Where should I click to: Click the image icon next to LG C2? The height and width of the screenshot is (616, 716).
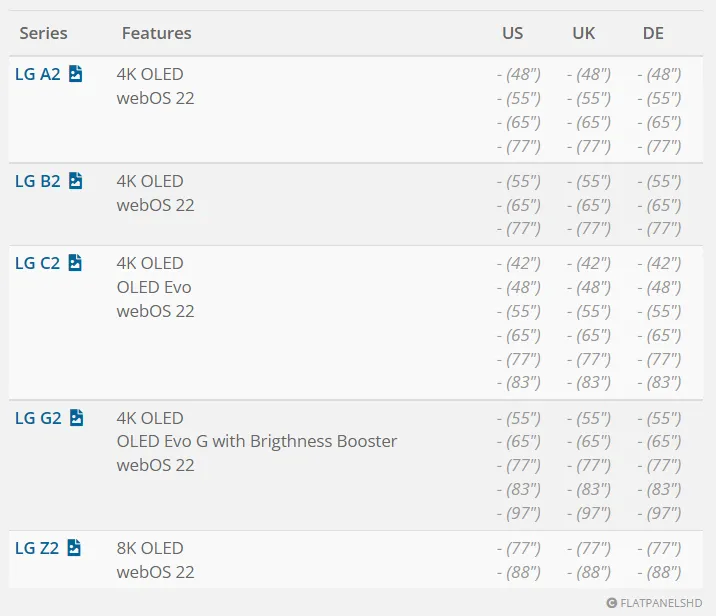[x=76, y=263]
